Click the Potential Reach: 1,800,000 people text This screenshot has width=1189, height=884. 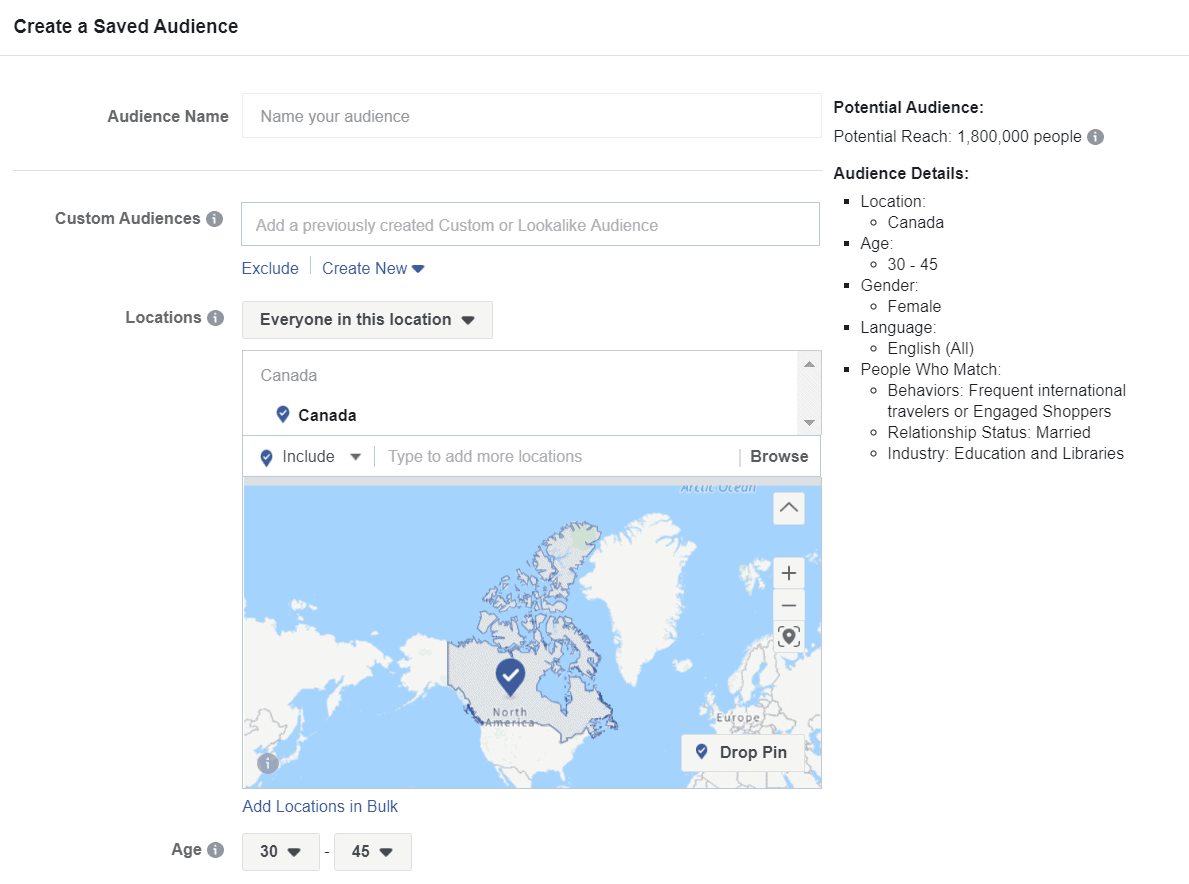click(957, 136)
